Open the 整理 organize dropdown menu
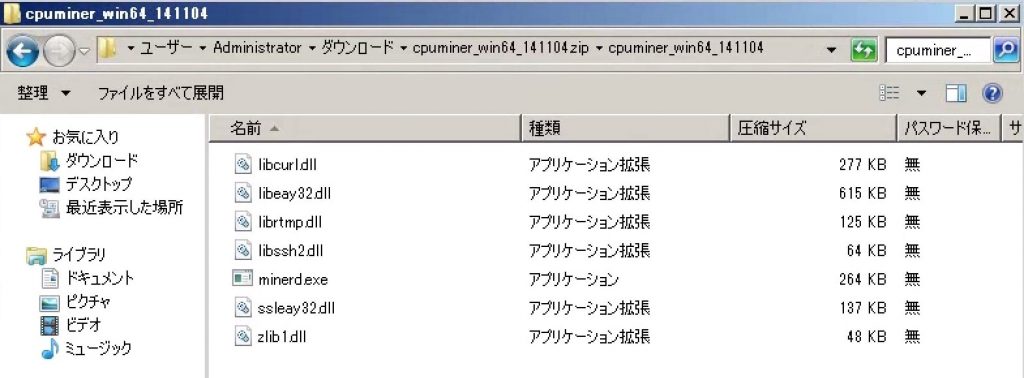 (x=44, y=93)
